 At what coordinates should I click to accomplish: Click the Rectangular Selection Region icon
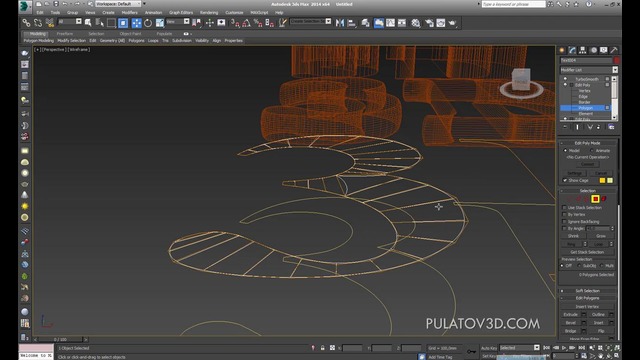coord(111,23)
